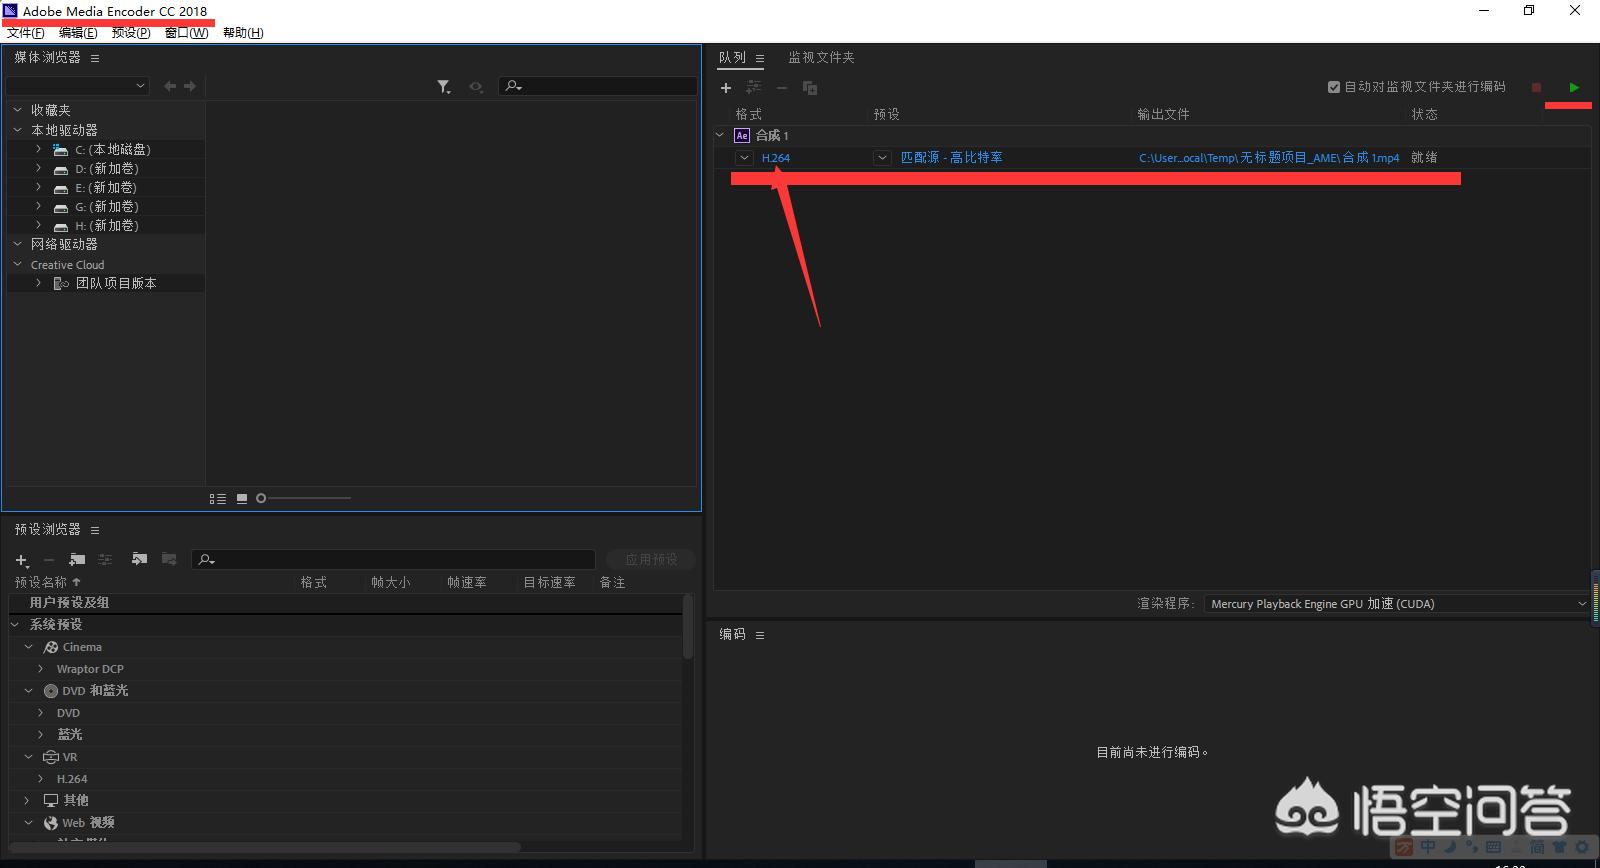Open the preset settings sliders icon
The height and width of the screenshot is (868, 1600).
(x=105, y=560)
